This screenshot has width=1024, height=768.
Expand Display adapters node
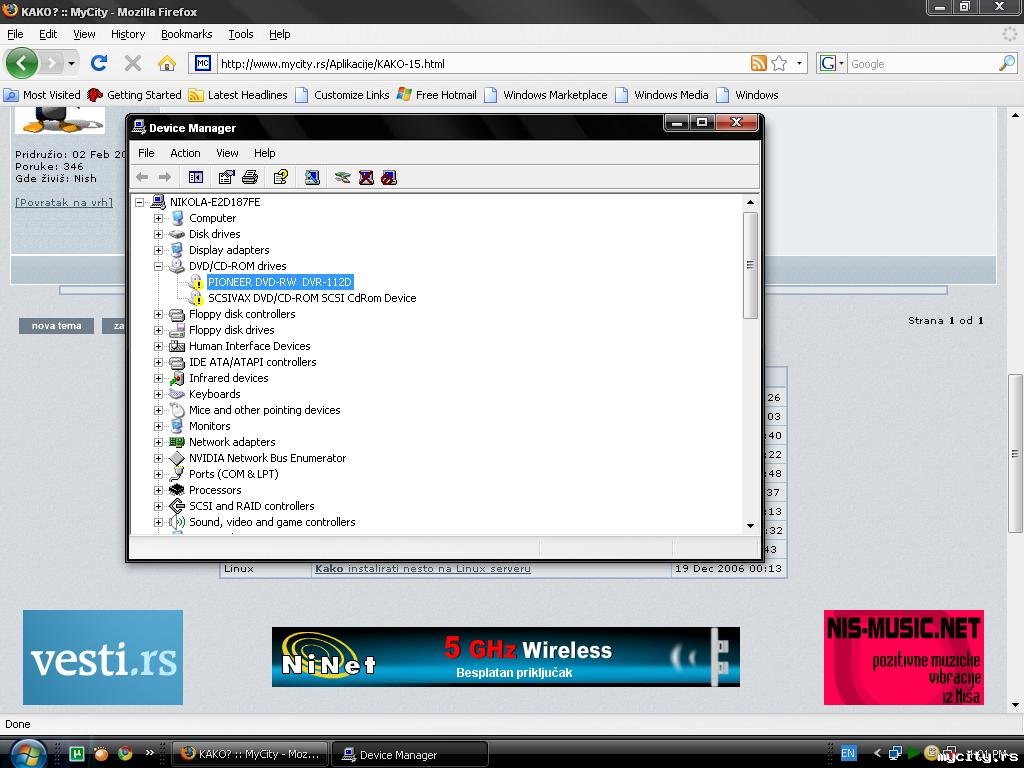click(x=158, y=250)
